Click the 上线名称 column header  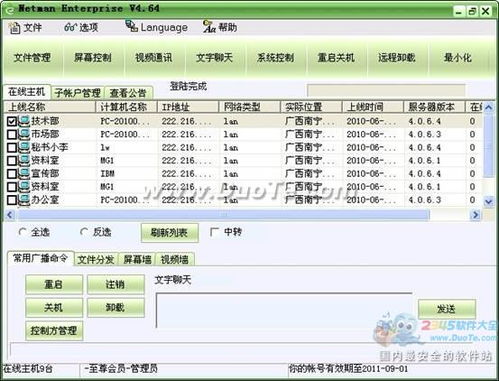(50, 107)
